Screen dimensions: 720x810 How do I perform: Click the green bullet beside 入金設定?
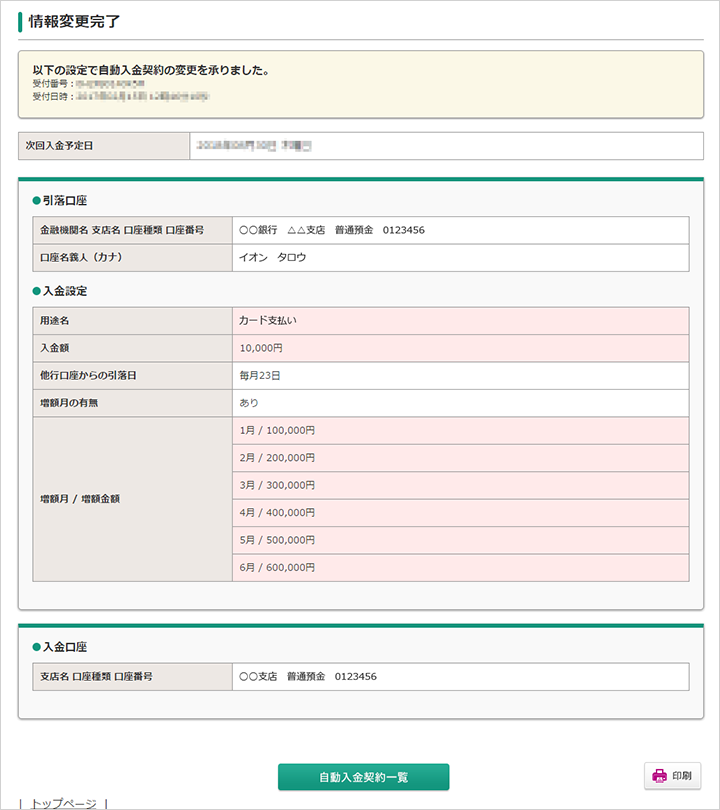click(36, 291)
